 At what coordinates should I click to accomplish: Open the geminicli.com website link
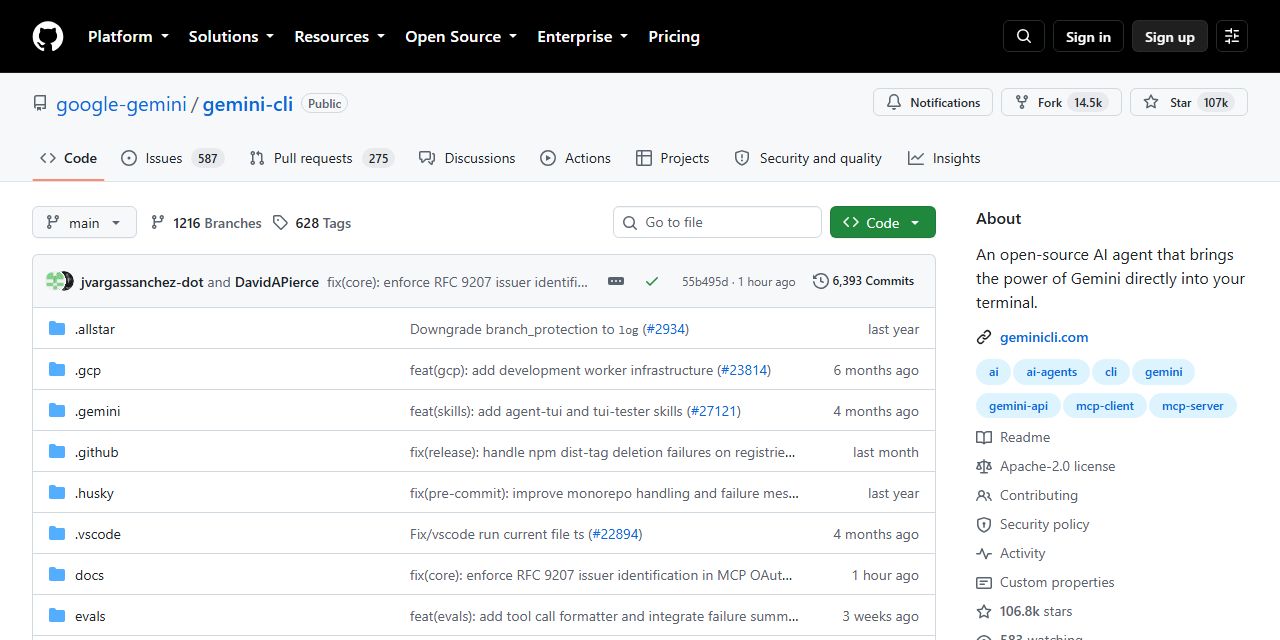click(x=1044, y=337)
